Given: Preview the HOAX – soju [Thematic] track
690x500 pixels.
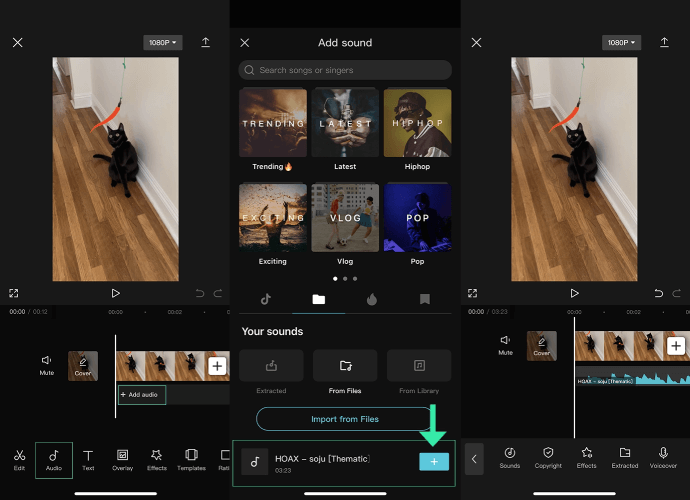Looking at the screenshot, I should [x=255, y=462].
